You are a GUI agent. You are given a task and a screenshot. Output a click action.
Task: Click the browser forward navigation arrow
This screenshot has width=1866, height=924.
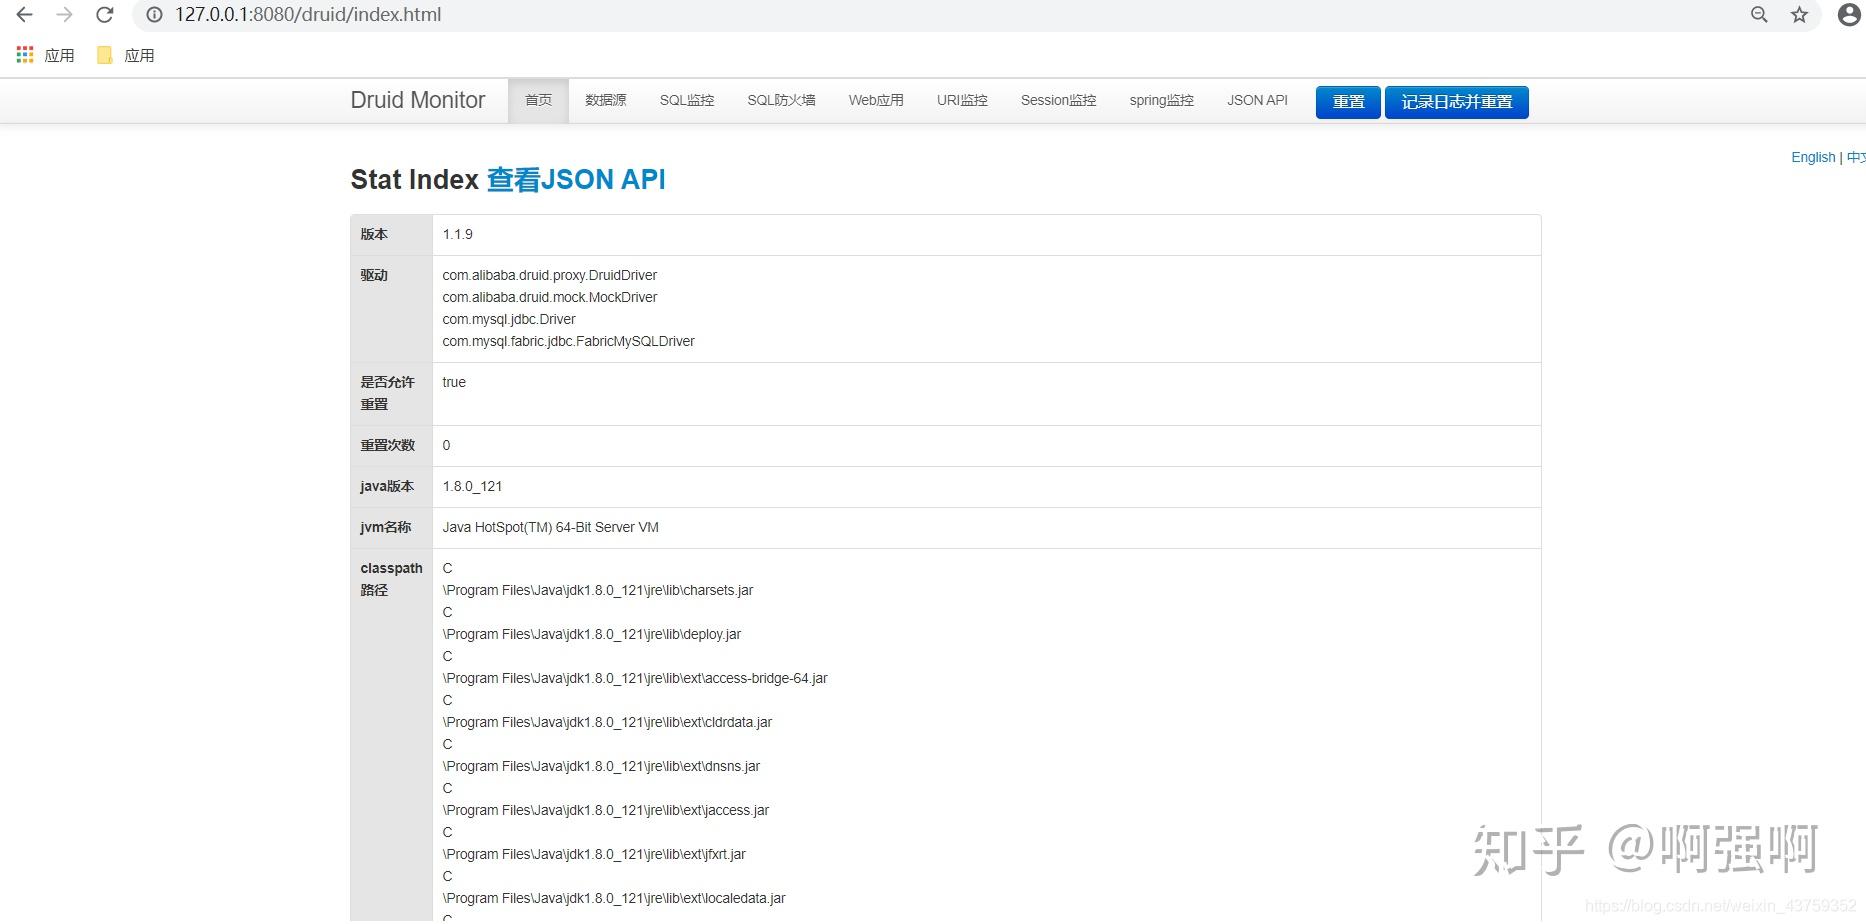coord(64,15)
